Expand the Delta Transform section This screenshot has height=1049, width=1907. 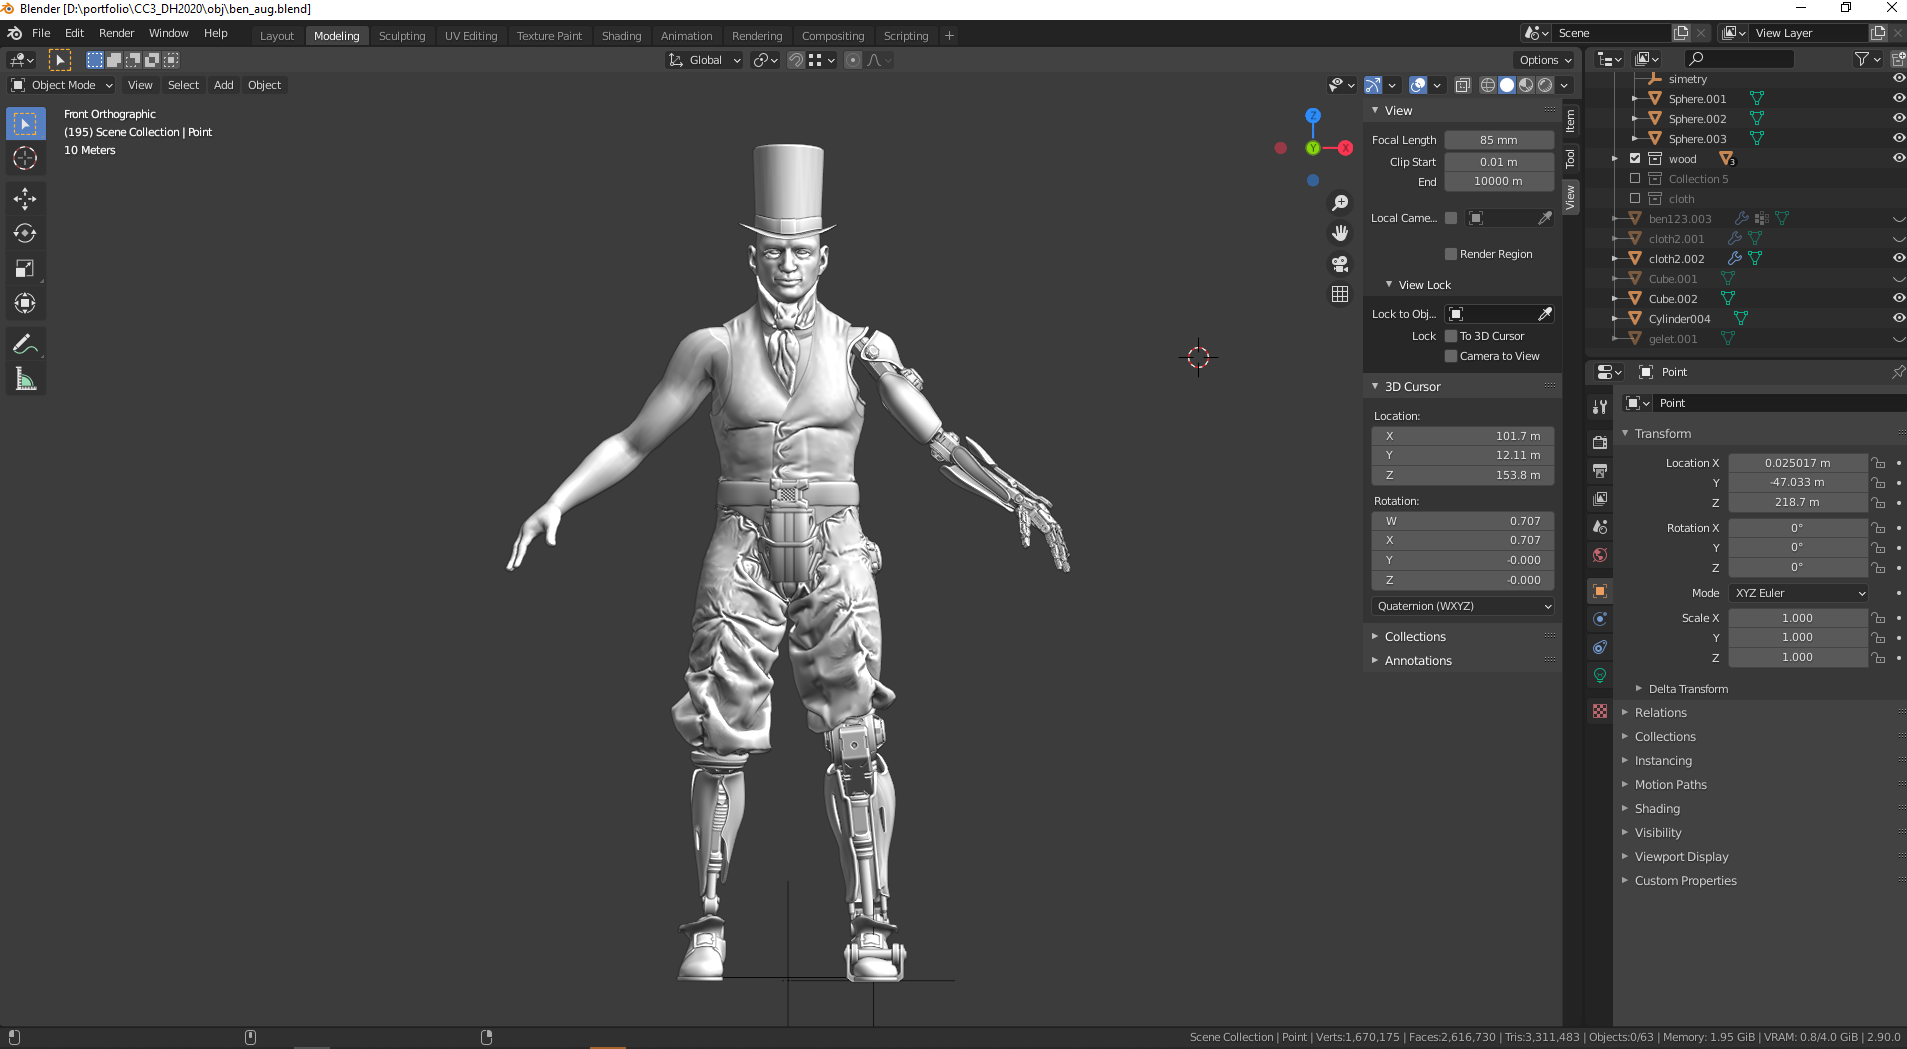(1688, 689)
